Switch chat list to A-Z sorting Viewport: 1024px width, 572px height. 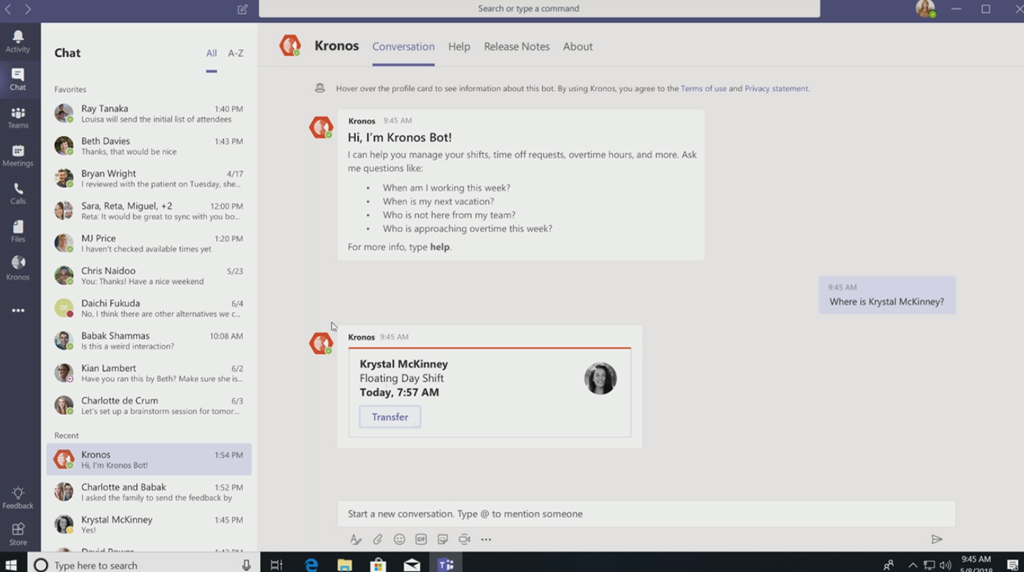point(236,53)
